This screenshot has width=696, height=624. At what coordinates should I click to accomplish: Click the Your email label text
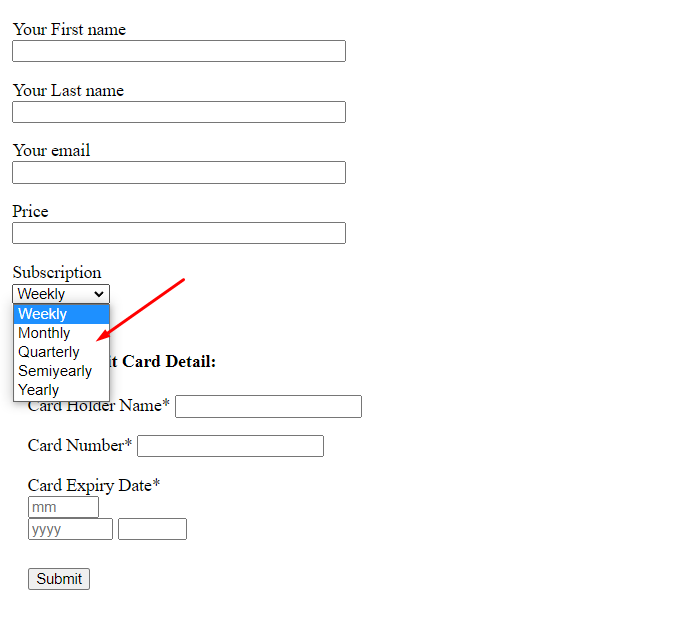pos(51,151)
